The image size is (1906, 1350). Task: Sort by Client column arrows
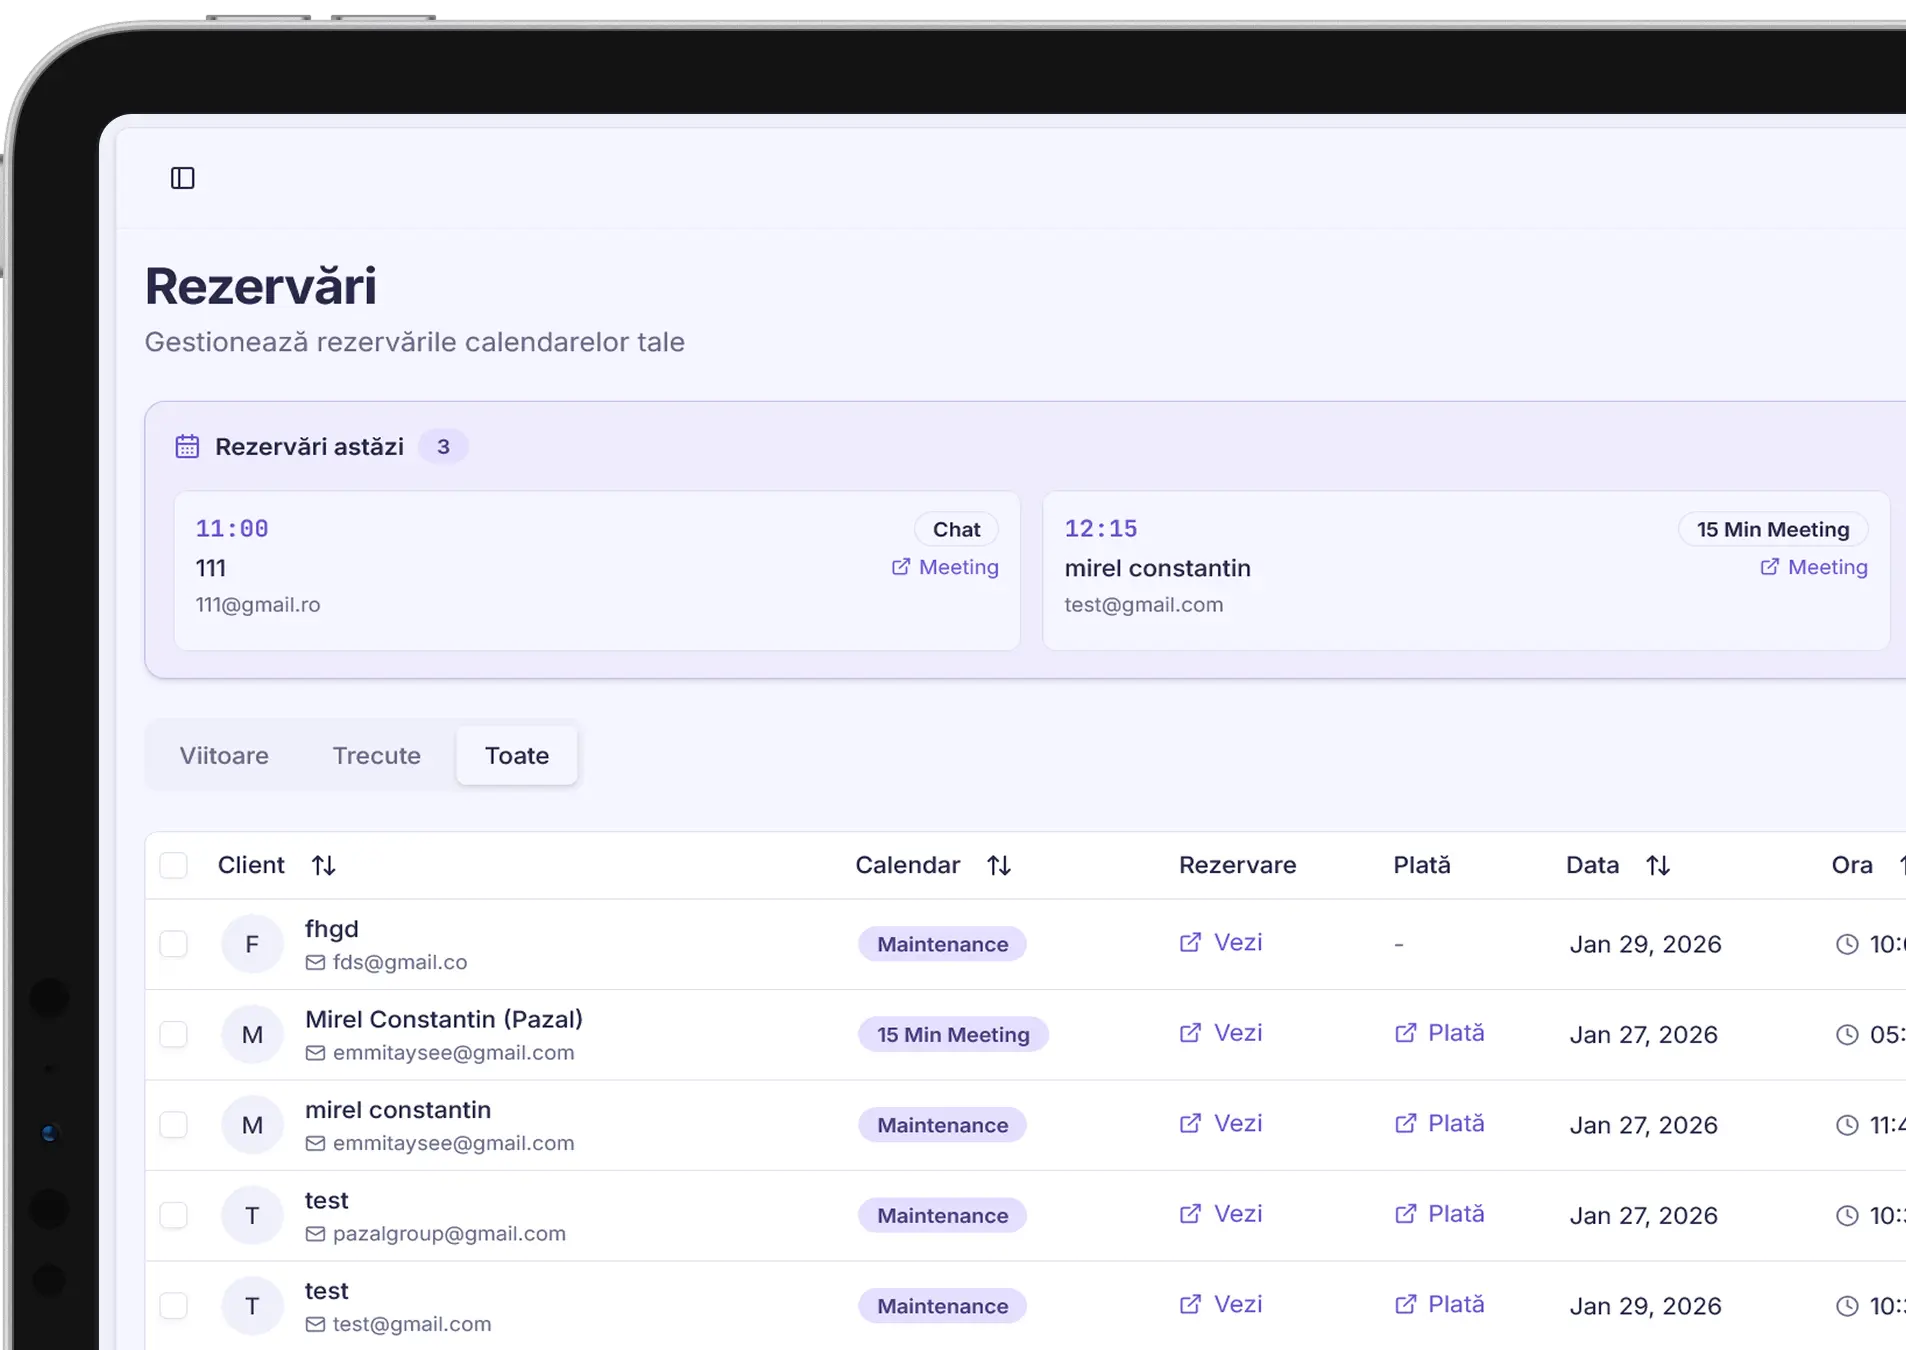click(323, 865)
